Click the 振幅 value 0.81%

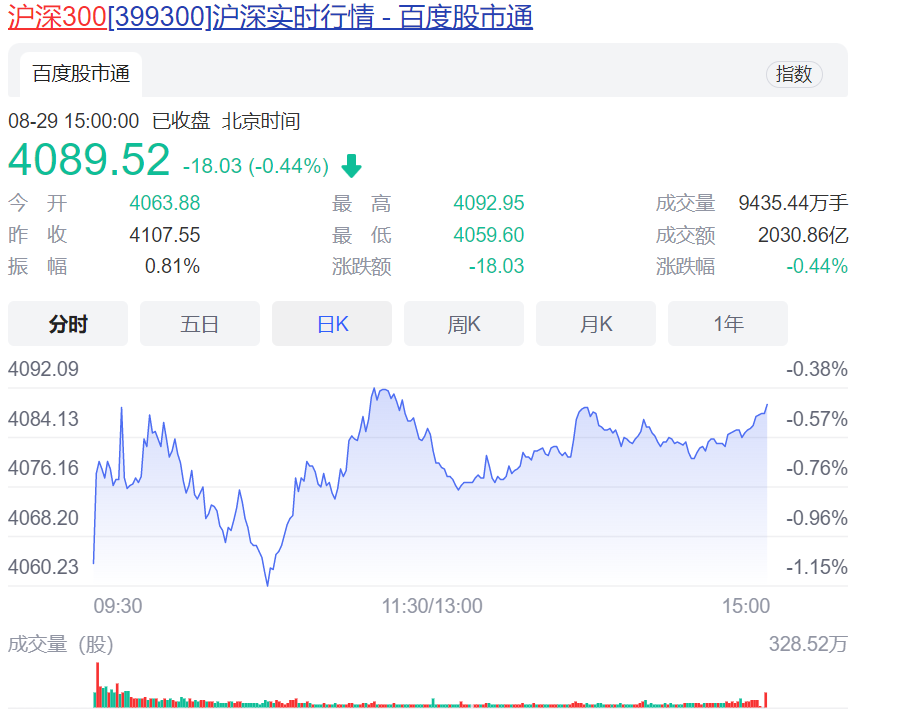coord(172,266)
